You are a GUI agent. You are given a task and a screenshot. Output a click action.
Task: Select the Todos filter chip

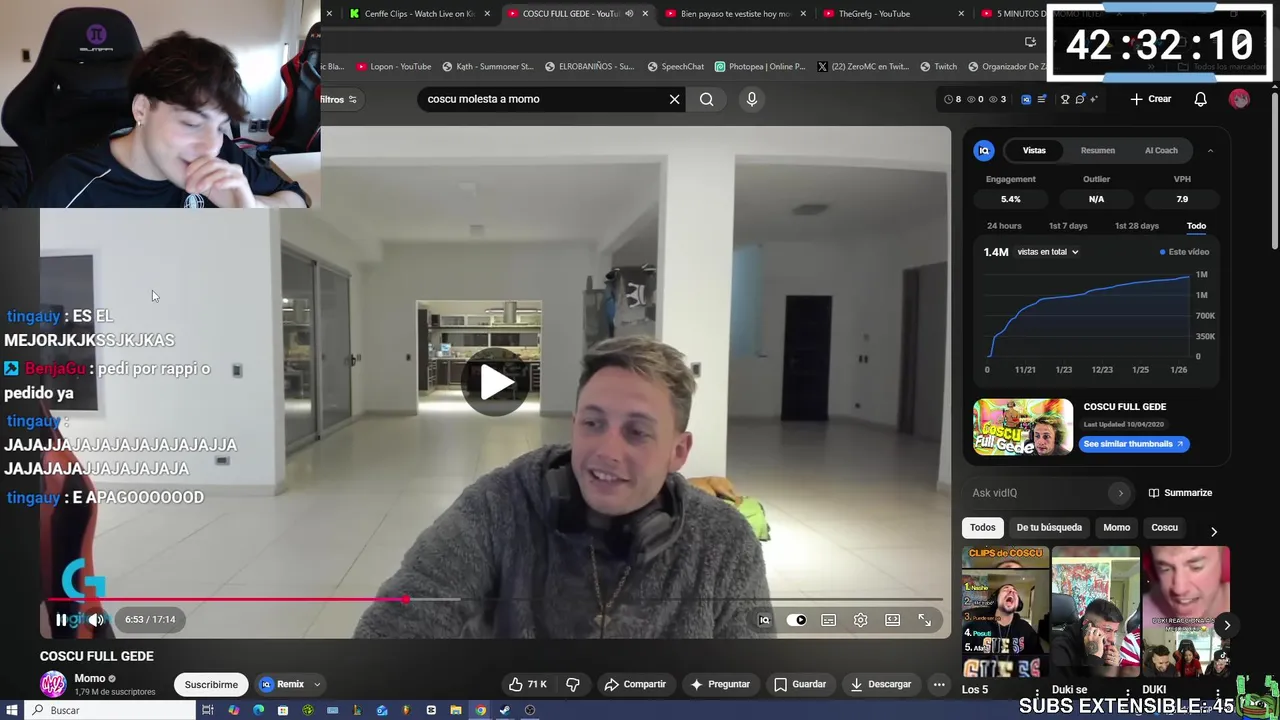pyautogui.click(x=982, y=527)
